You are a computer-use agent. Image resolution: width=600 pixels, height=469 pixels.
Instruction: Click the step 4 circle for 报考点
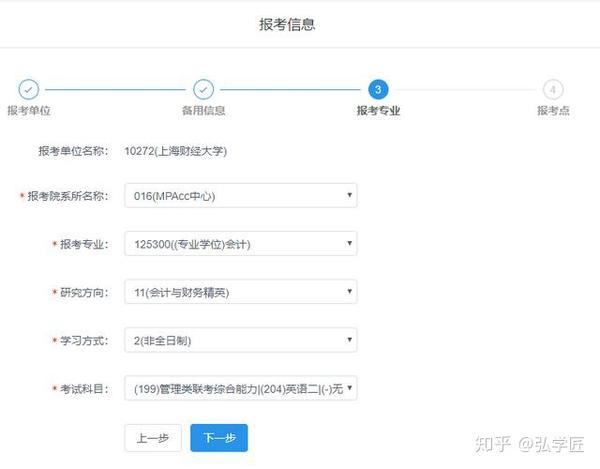[553, 90]
